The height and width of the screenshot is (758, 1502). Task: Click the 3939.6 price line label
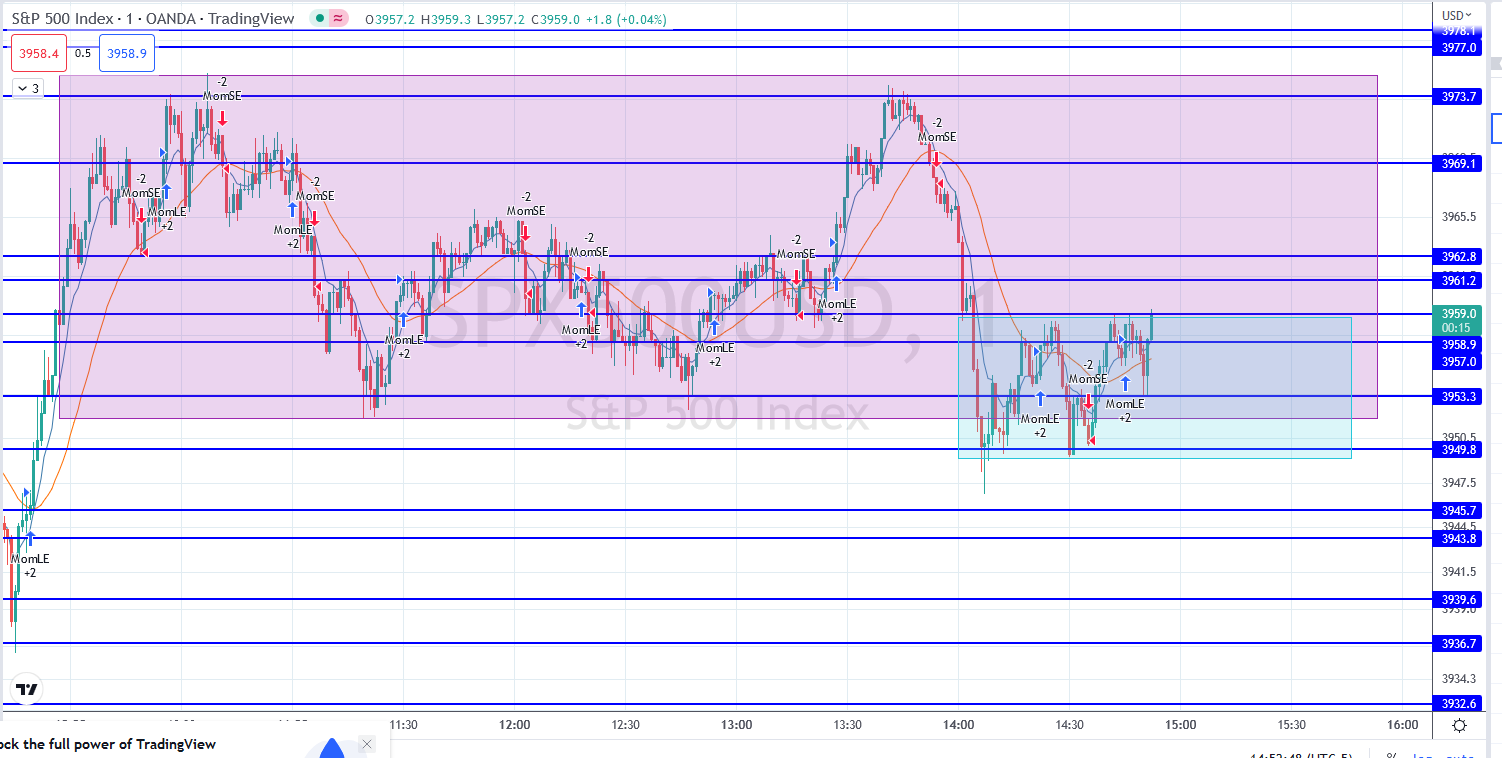point(1460,599)
